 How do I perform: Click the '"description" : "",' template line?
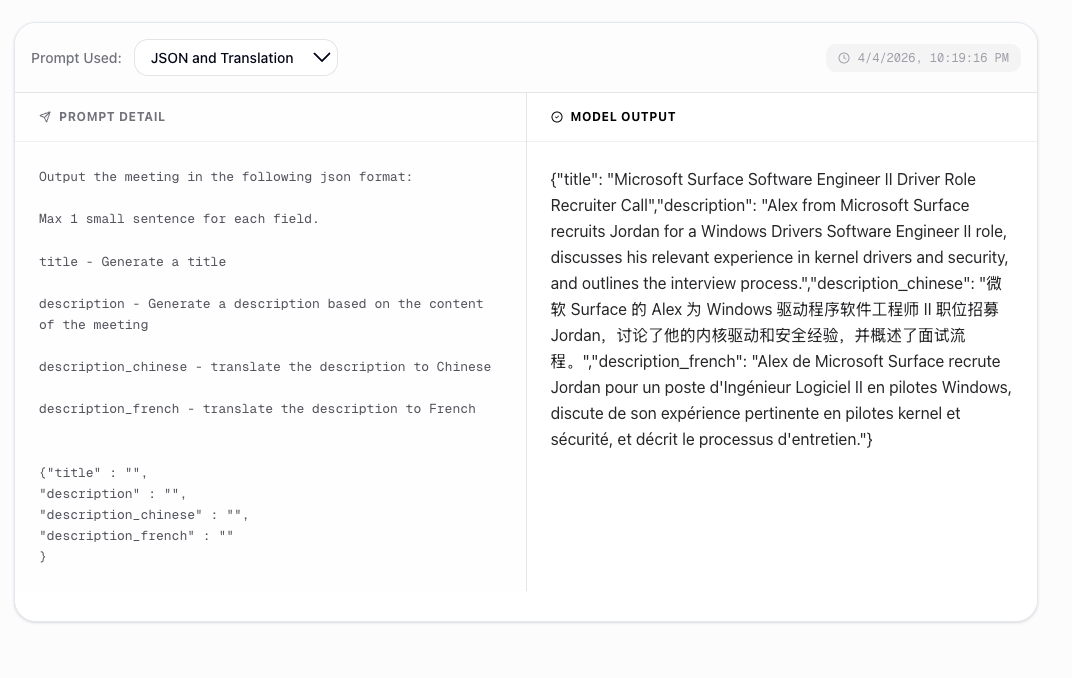(x=112, y=494)
